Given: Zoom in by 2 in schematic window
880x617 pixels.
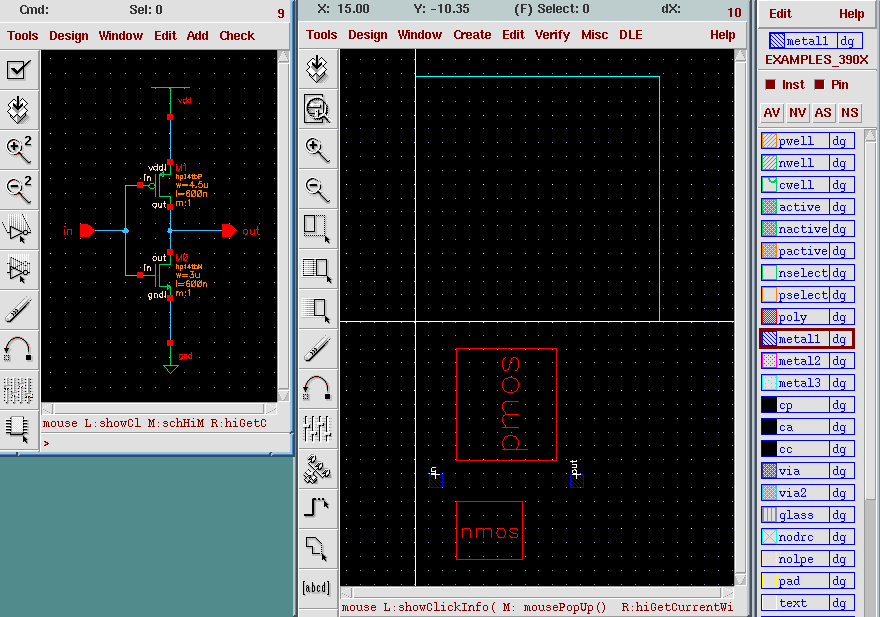Looking at the screenshot, I should tap(19, 149).
